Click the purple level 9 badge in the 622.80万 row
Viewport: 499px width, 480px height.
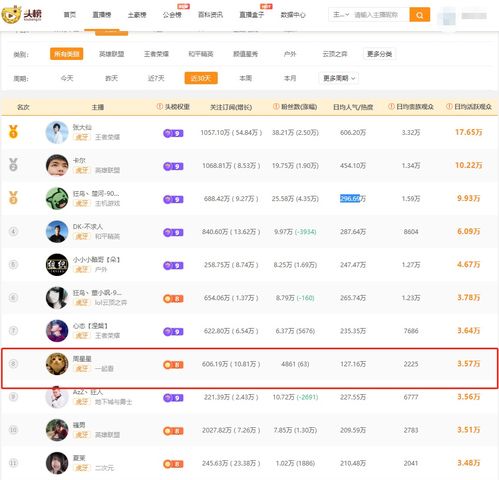click(x=173, y=332)
